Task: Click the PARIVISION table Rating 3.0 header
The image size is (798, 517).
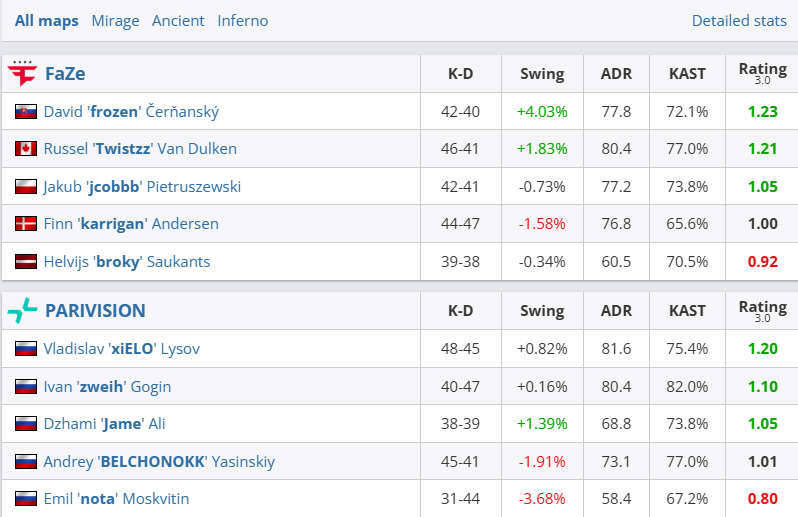Action: point(762,310)
